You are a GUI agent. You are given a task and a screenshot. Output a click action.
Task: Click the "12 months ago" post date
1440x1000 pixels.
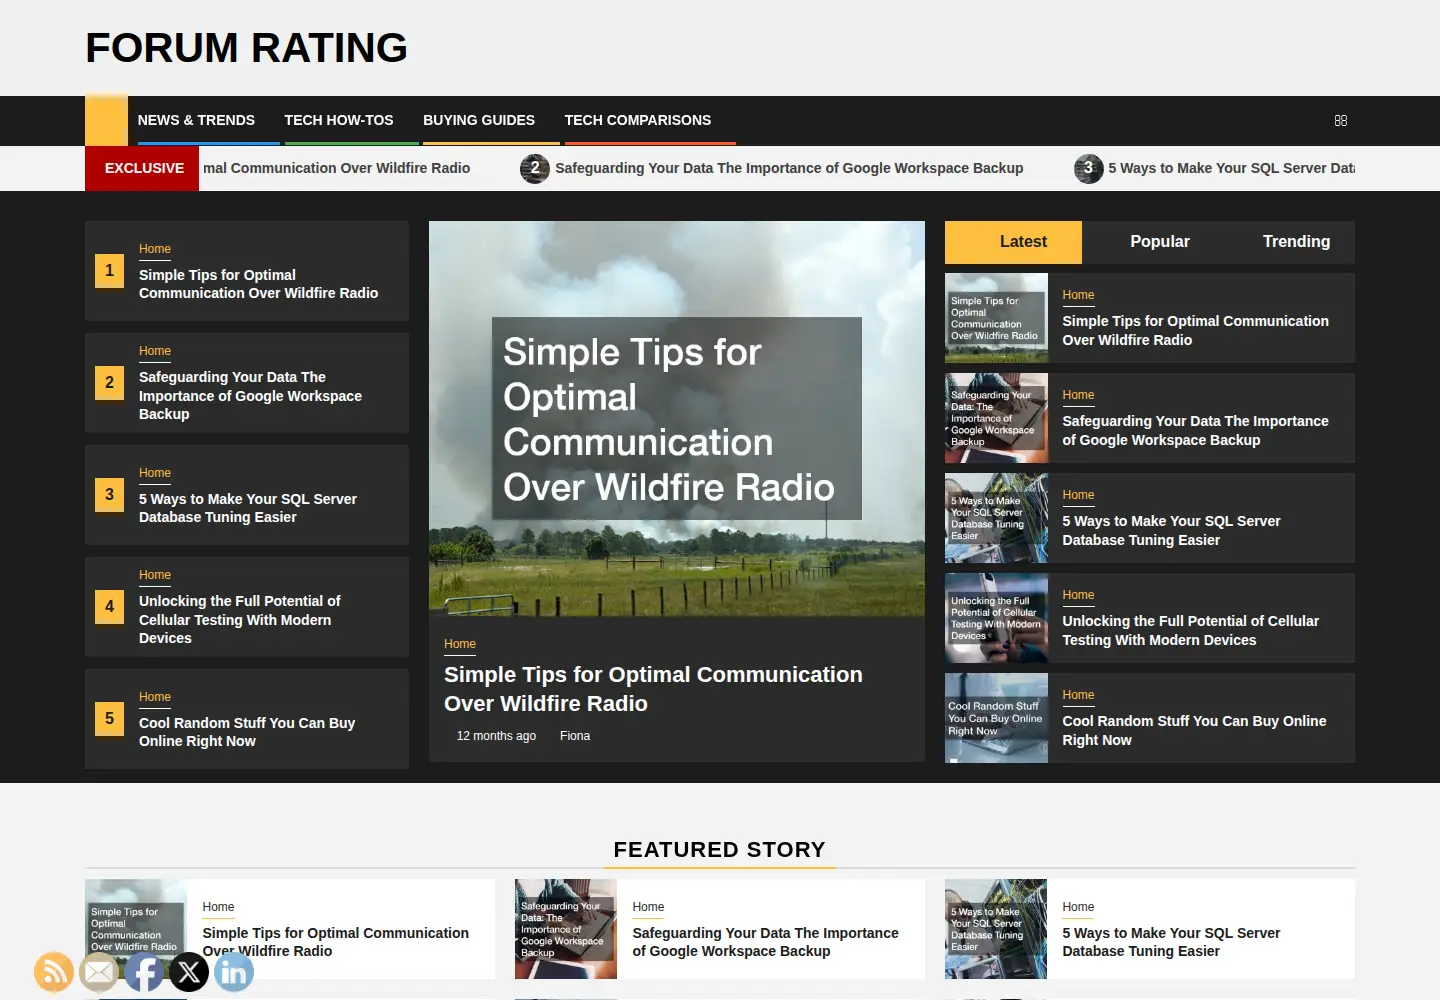tap(496, 736)
